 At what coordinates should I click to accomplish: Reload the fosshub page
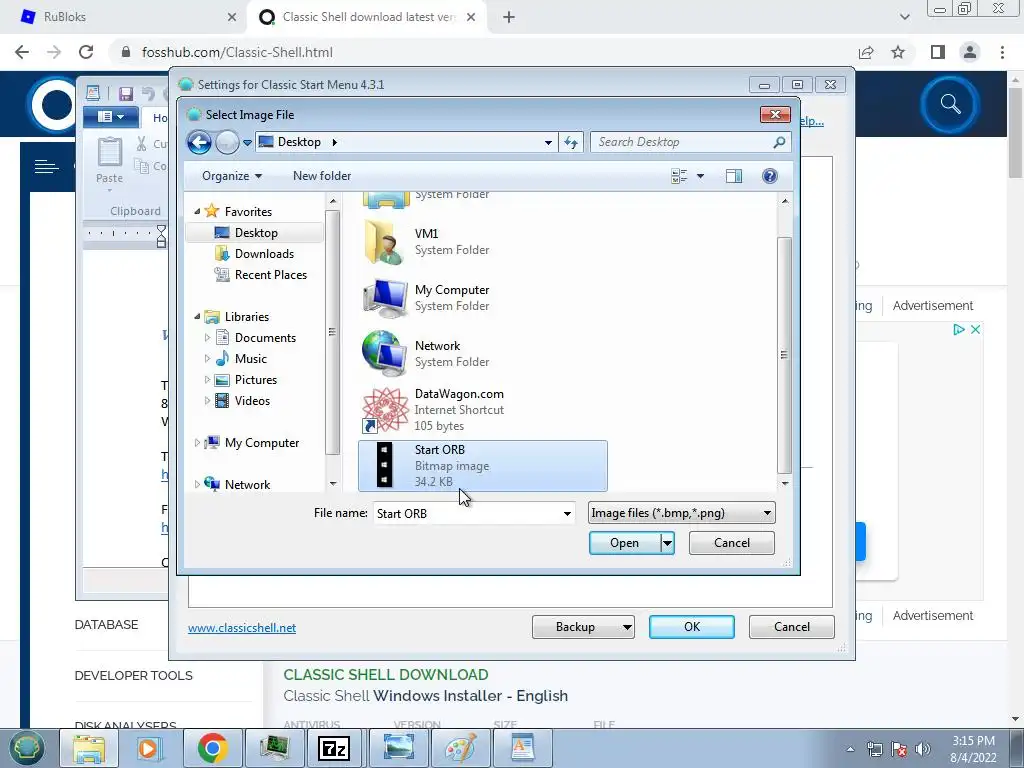click(x=86, y=52)
